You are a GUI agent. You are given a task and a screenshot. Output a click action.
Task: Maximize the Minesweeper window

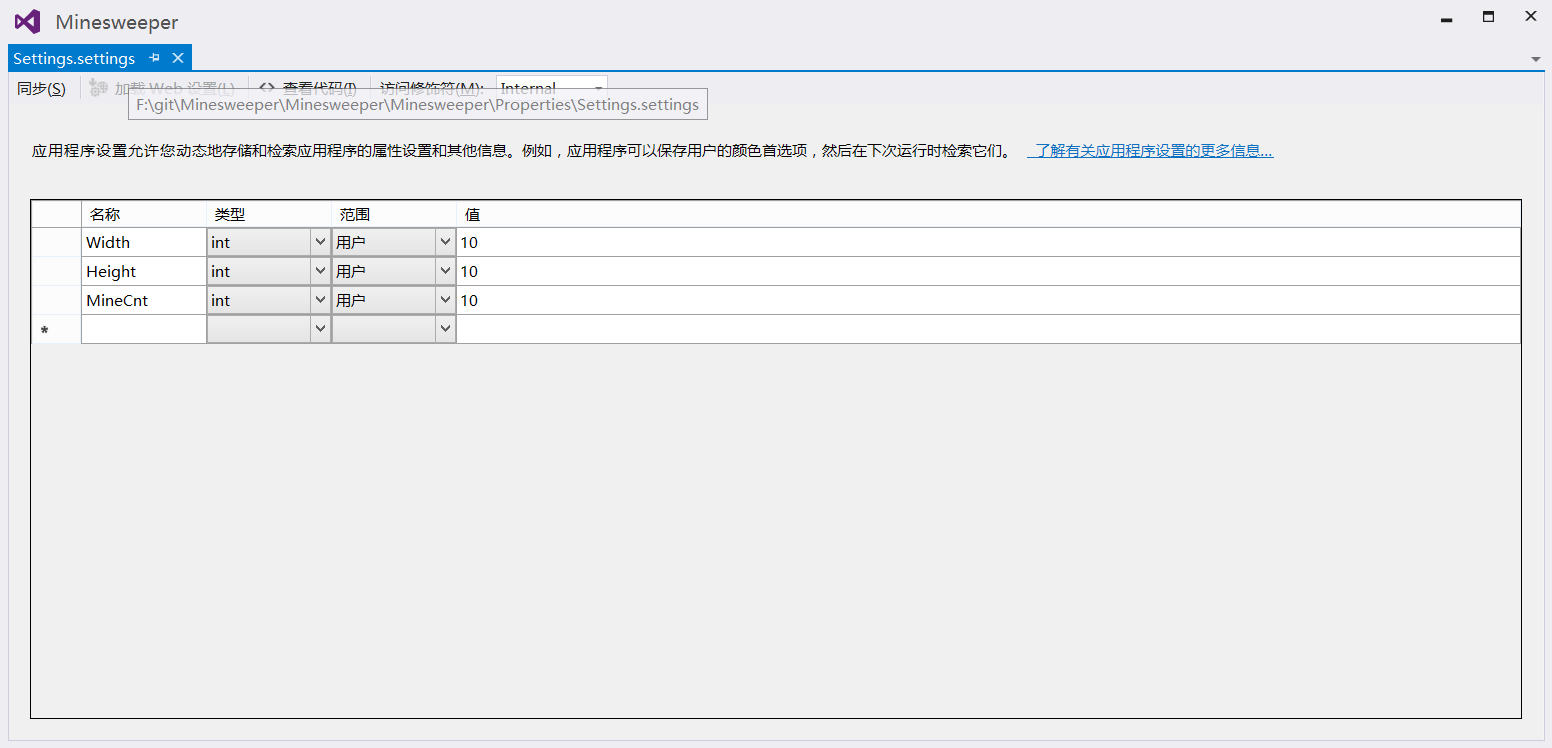(1488, 17)
